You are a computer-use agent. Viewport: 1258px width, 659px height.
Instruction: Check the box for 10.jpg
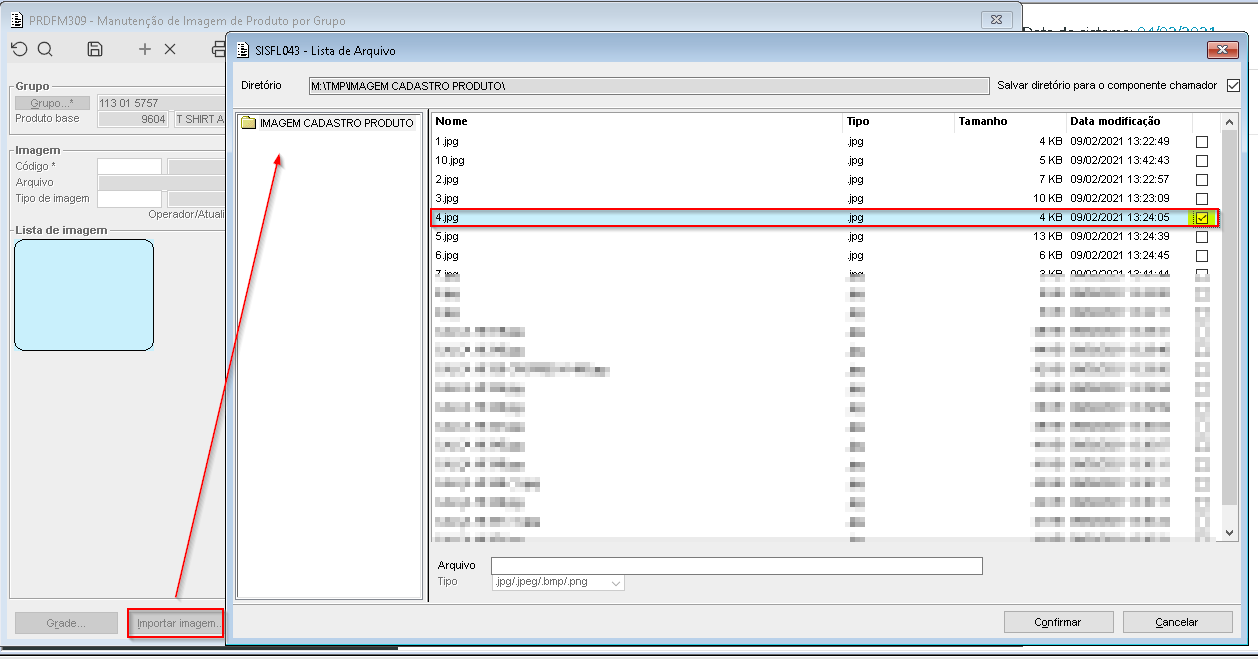[1202, 161]
